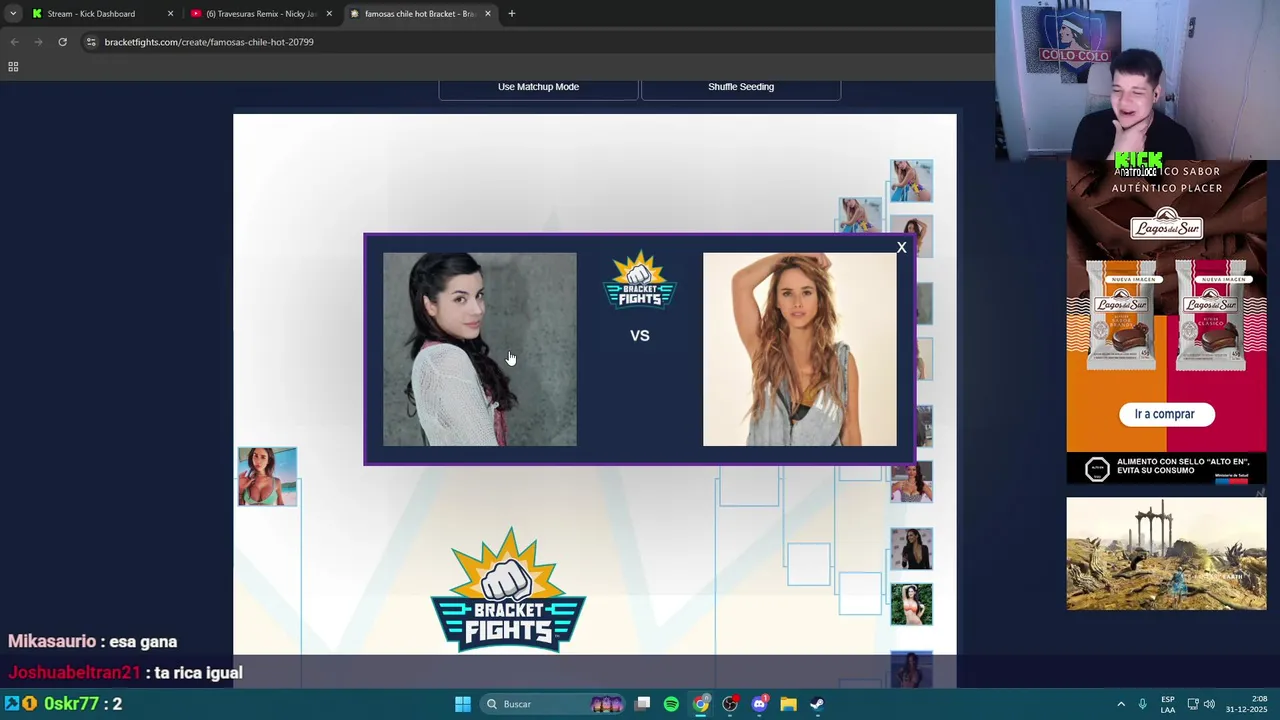
Task: Click the Joshuabeltran21 chat username
Action: (x=74, y=673)
